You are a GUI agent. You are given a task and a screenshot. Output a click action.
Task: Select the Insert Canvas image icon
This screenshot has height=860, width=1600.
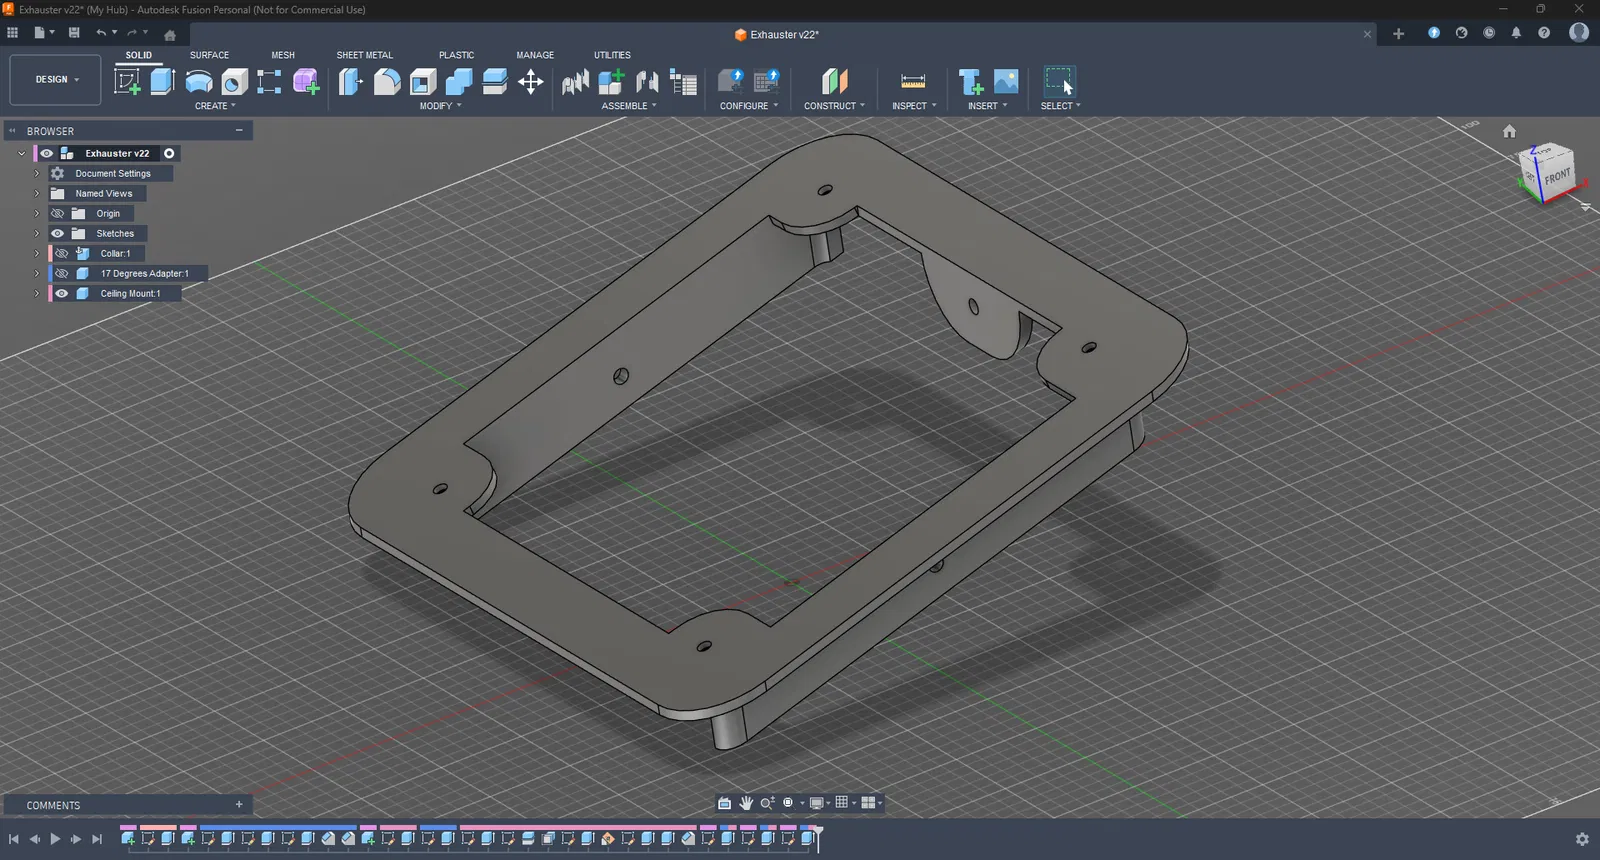pyautogui.click(x=1006, y=81)
